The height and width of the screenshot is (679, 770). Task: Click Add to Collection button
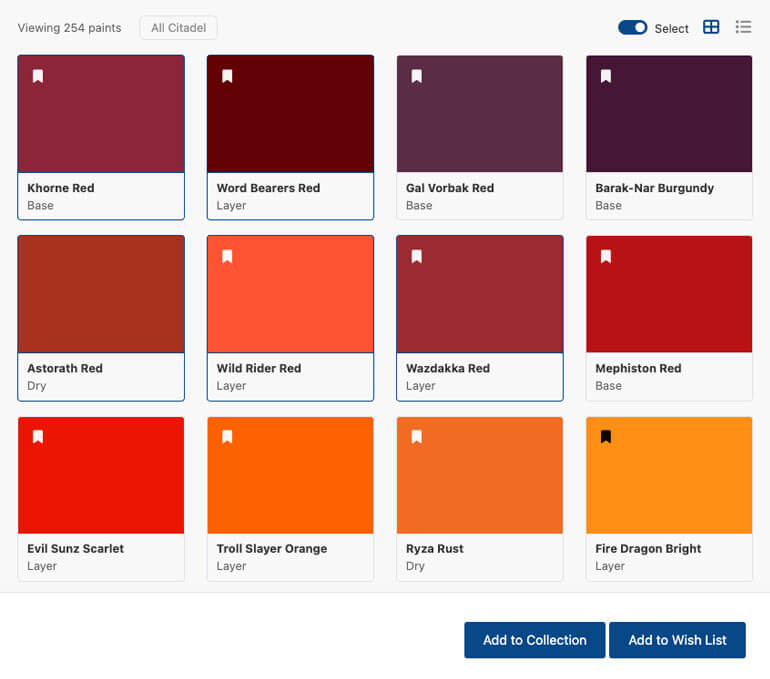(x=535, y=640)
